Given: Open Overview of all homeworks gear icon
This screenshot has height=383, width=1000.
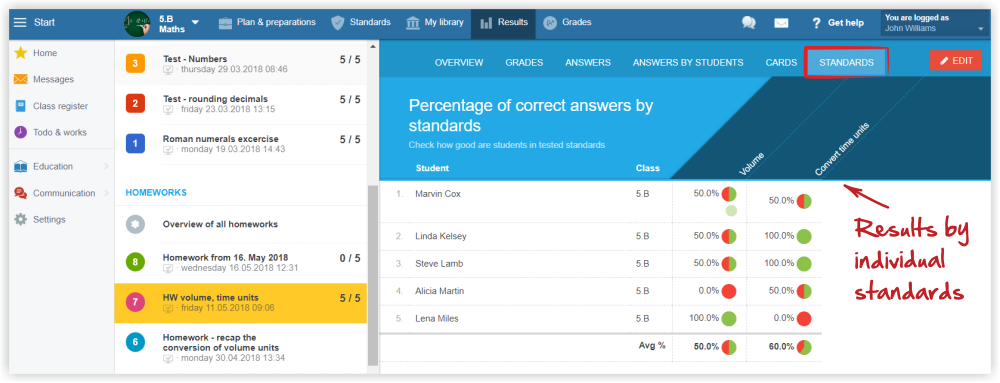Looking at the screenshot, I should [x=135, y=224].
